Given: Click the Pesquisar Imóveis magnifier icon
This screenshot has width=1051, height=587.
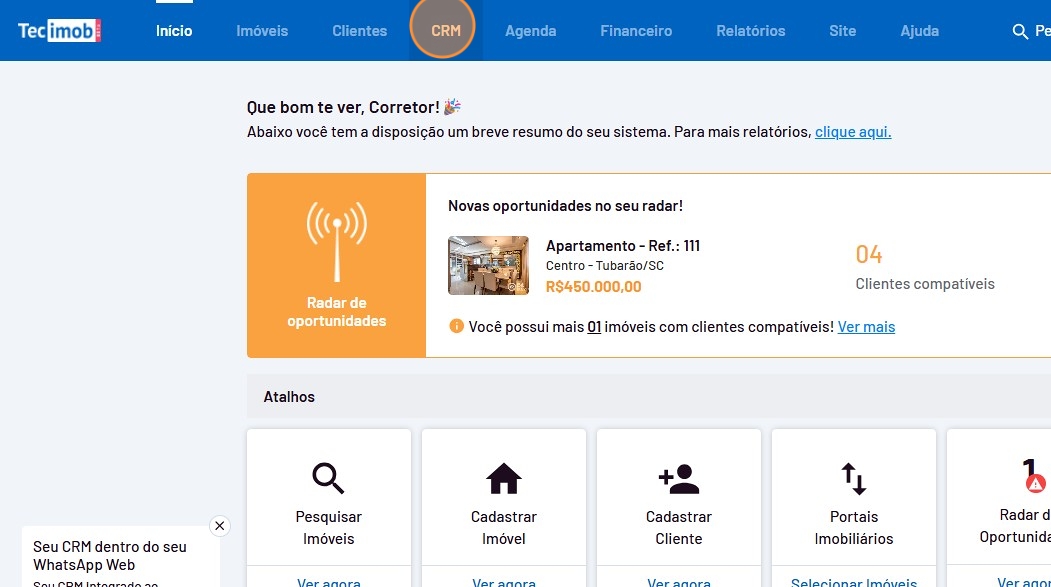Looking at the screenshot, I should click(x=328, y=479).
